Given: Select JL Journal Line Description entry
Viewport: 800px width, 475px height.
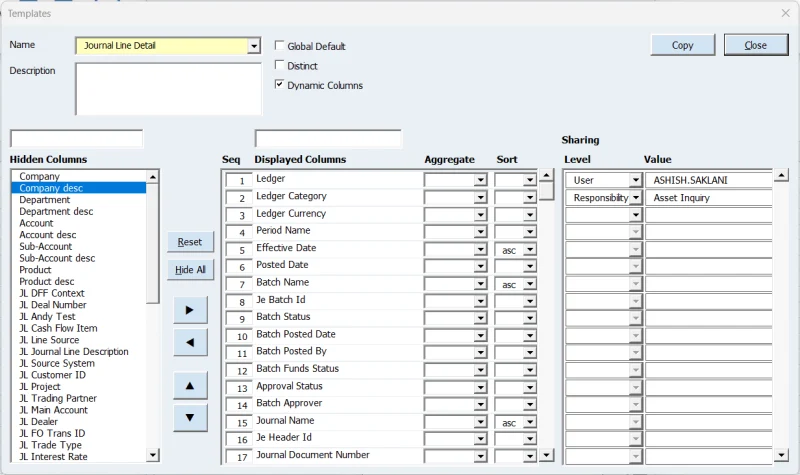Looking at the screenshot, I should click(79, 352).
